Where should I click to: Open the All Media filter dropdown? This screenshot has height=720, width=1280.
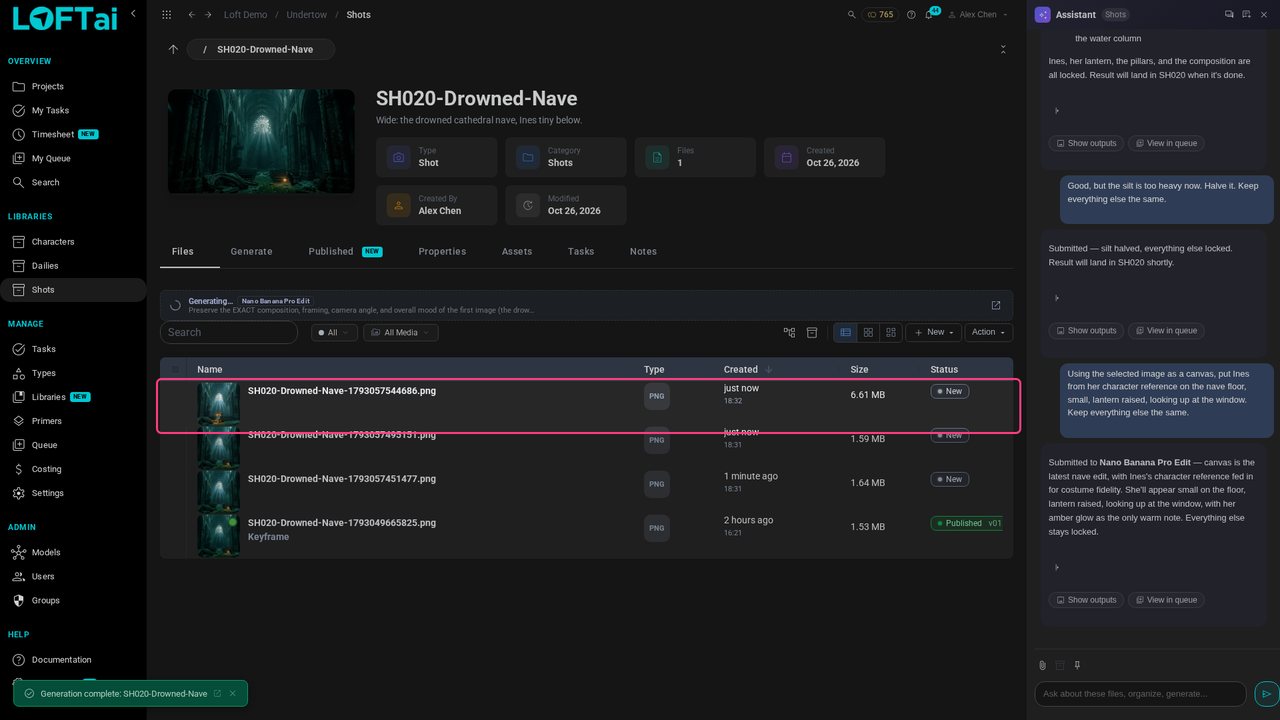click(400, 332)
